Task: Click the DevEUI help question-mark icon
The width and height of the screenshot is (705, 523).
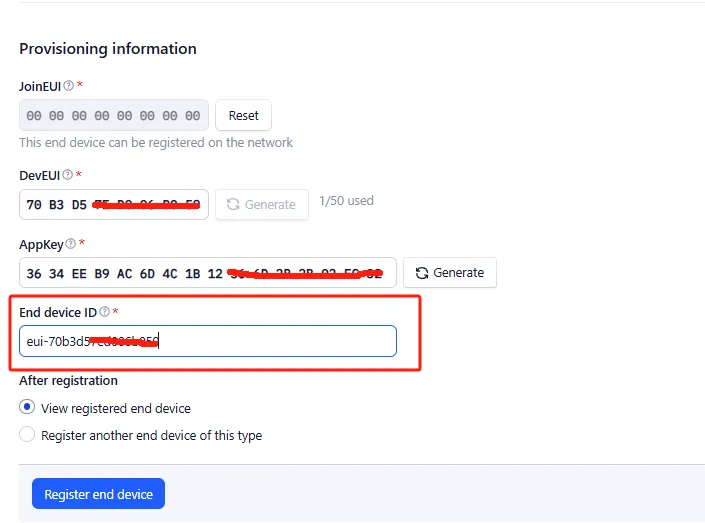Action: [x=68, y=175]
